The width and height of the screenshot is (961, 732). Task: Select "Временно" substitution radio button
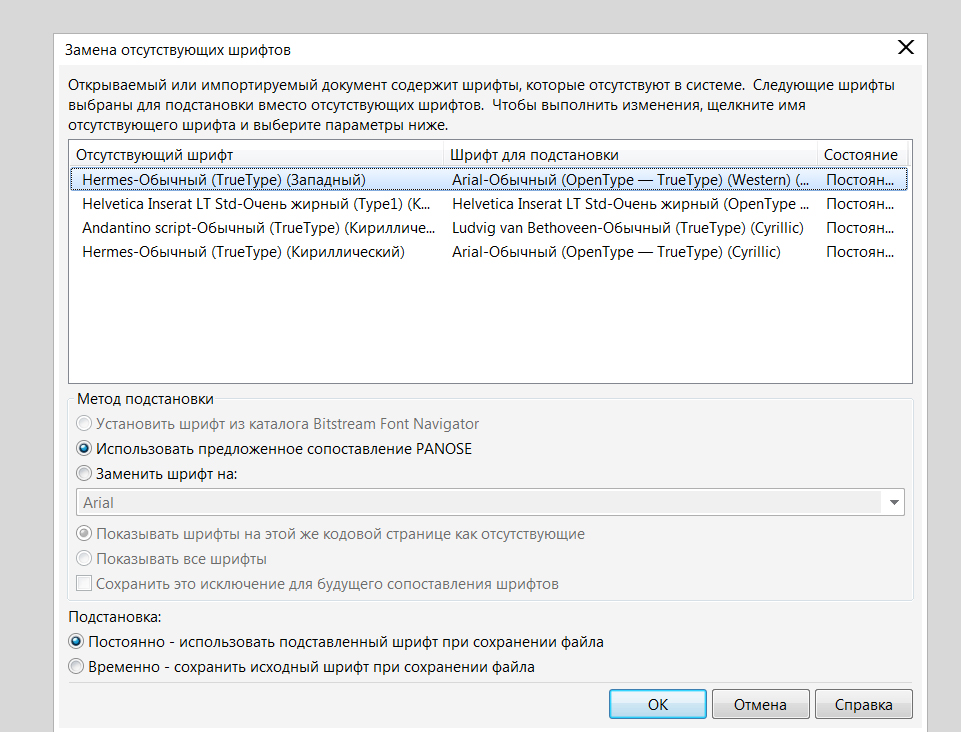(76, 666)
